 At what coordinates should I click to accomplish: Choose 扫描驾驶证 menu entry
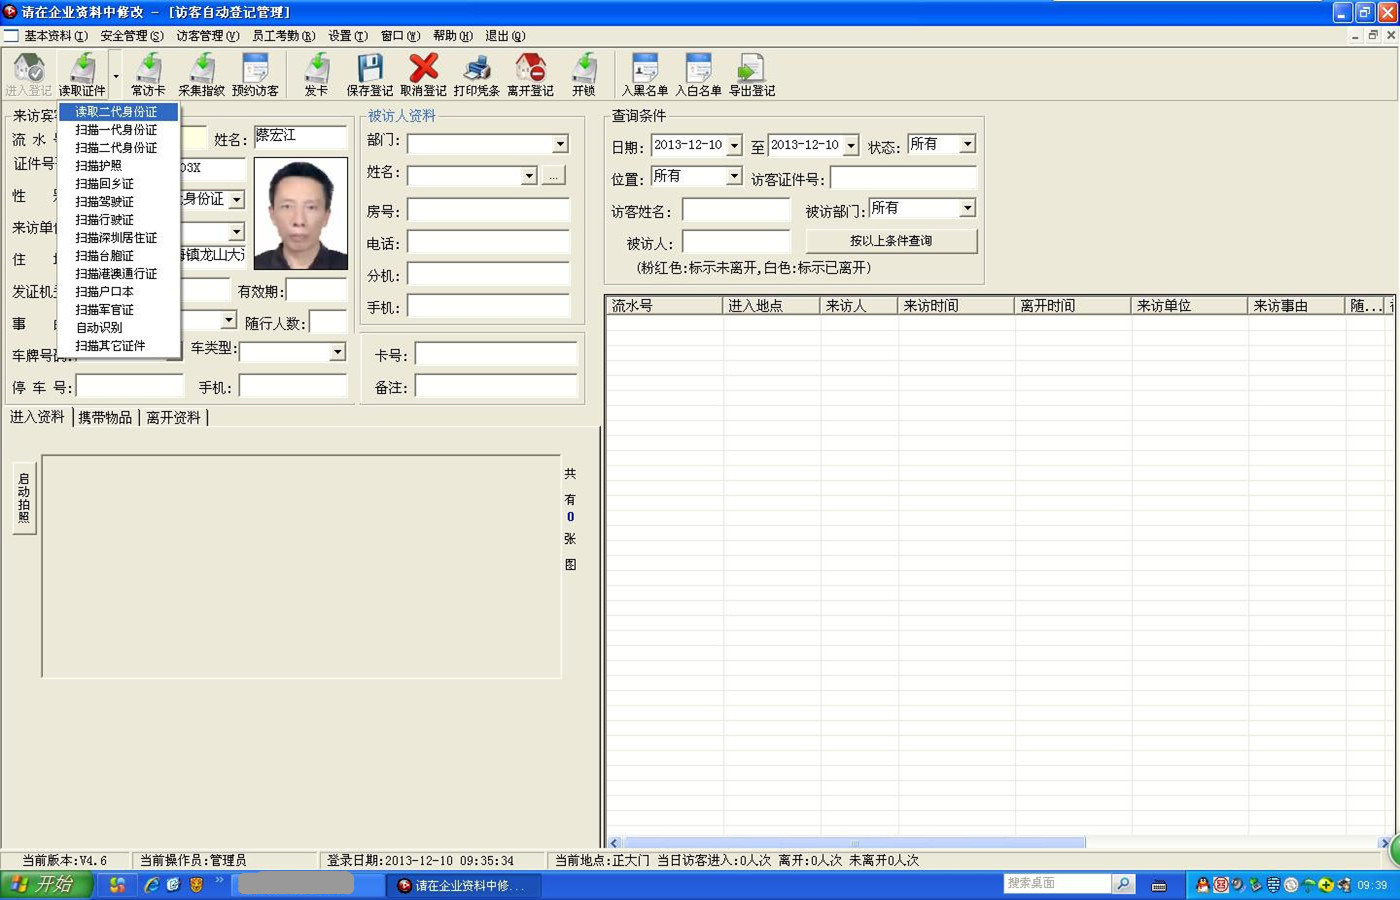click(118, 202)
